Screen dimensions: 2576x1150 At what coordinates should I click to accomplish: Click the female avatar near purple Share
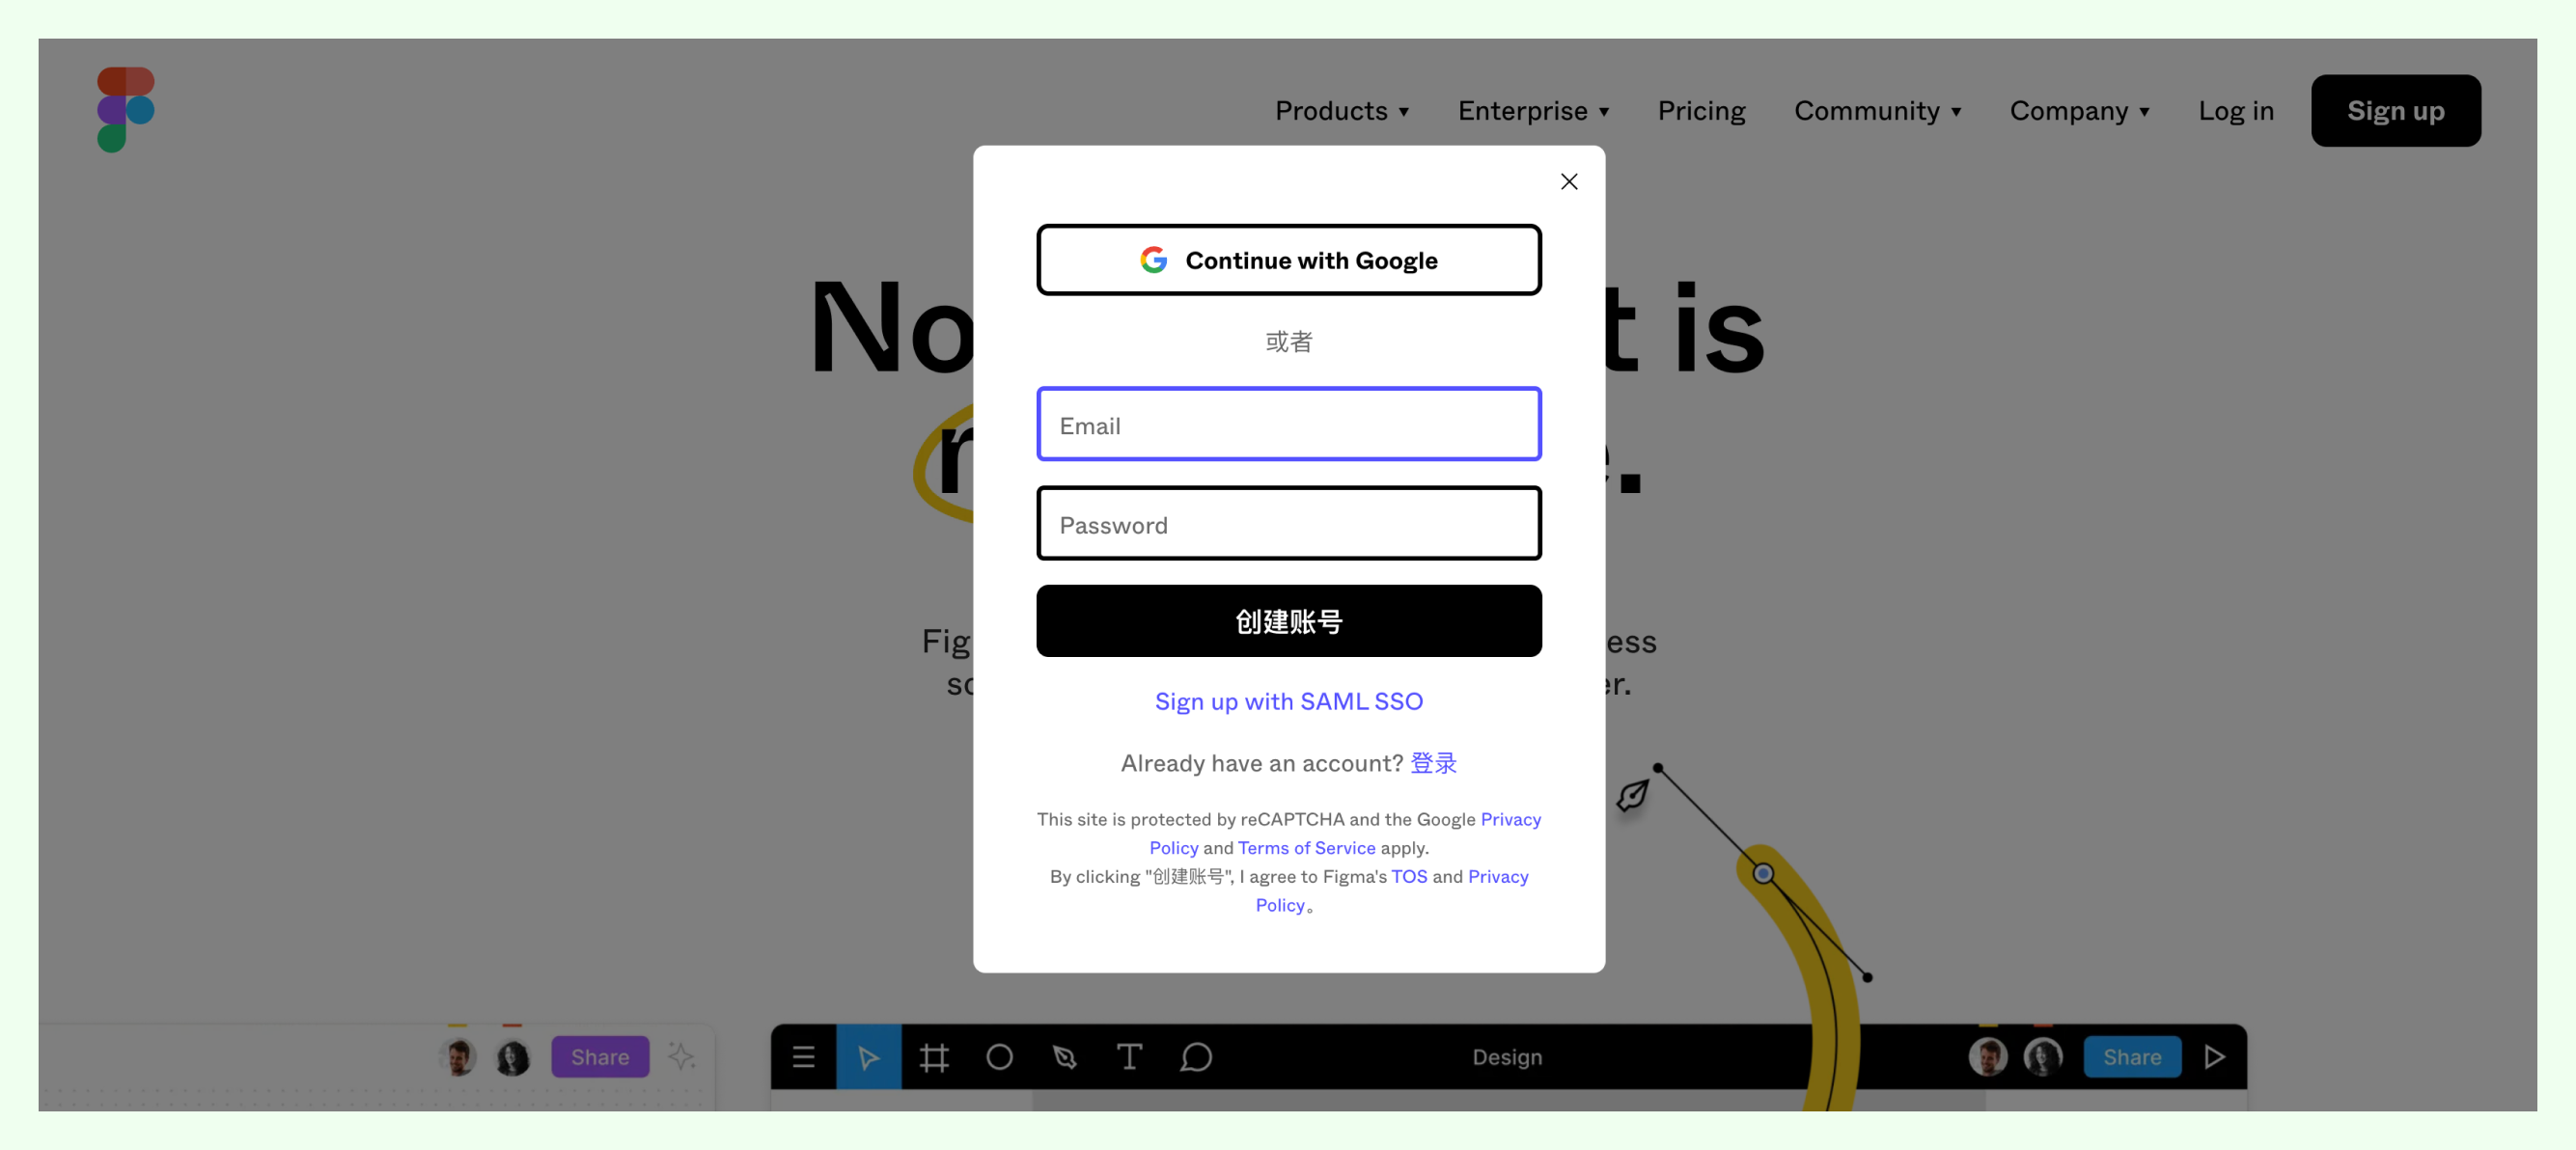(512, 1057)
